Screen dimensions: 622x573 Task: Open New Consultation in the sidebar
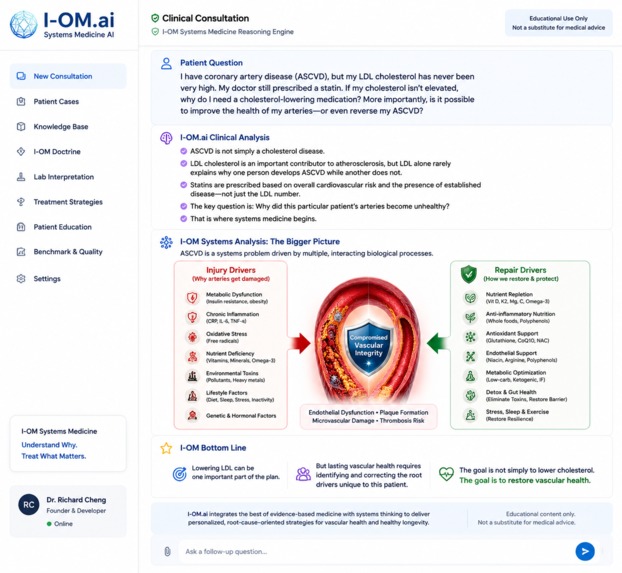pos(68,76)
